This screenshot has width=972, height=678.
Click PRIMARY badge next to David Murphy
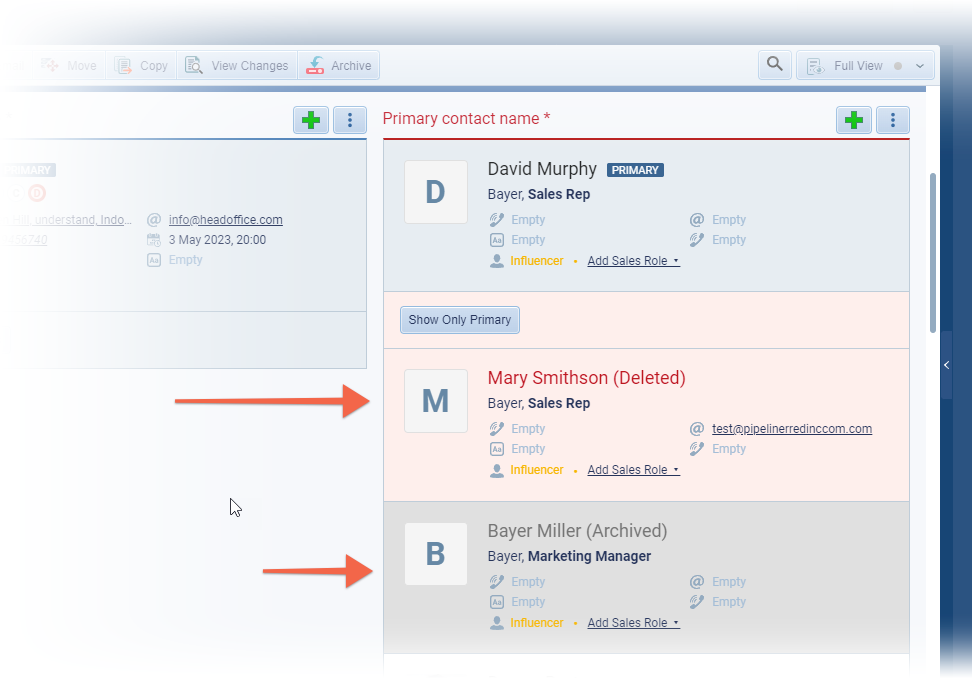635,170
